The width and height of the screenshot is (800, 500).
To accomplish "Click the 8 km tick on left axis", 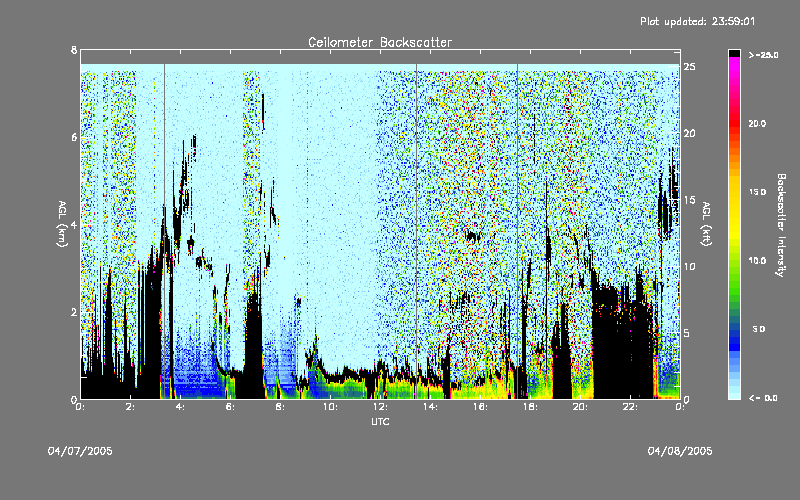I will [x=74, y=50].
